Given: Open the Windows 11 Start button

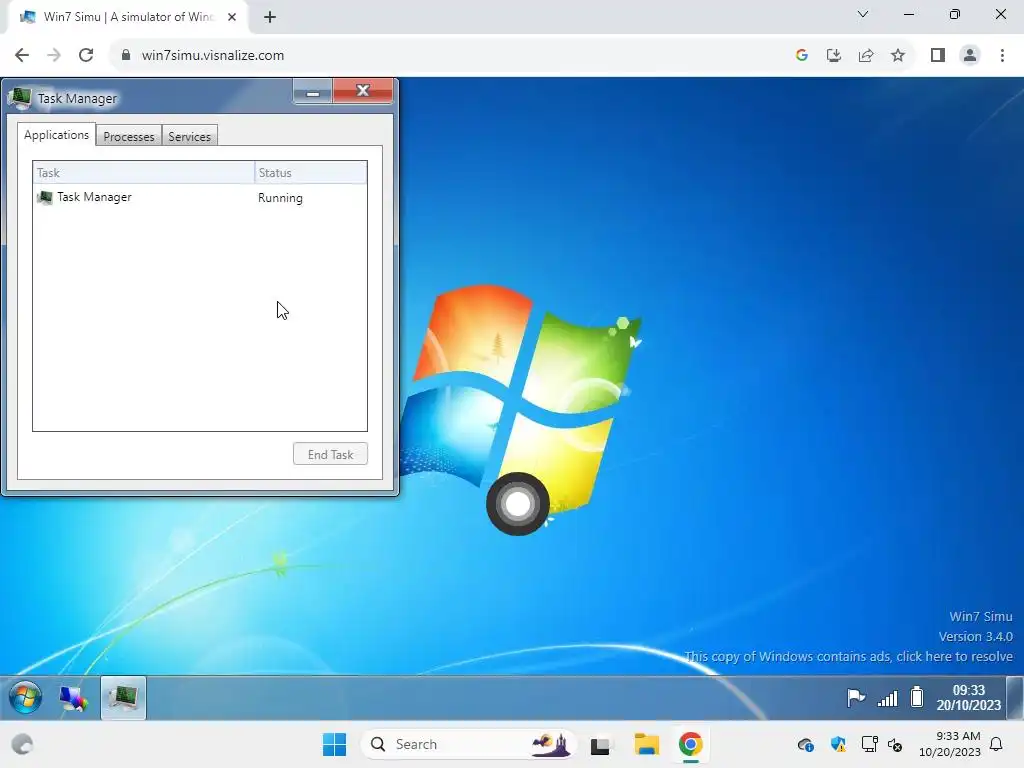Looking at the screenshot, I should (x=335, y=744).
